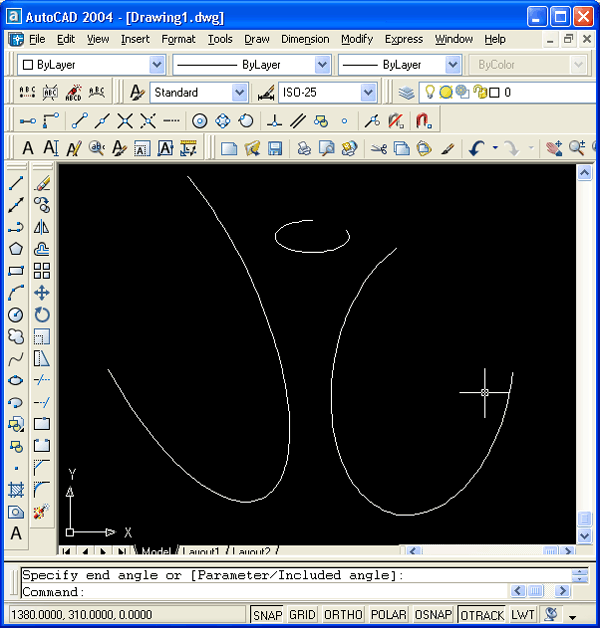Viewport: 600px width, 628px height.
Task: Click in the Command line input area
Action: [x=300, y=592]
